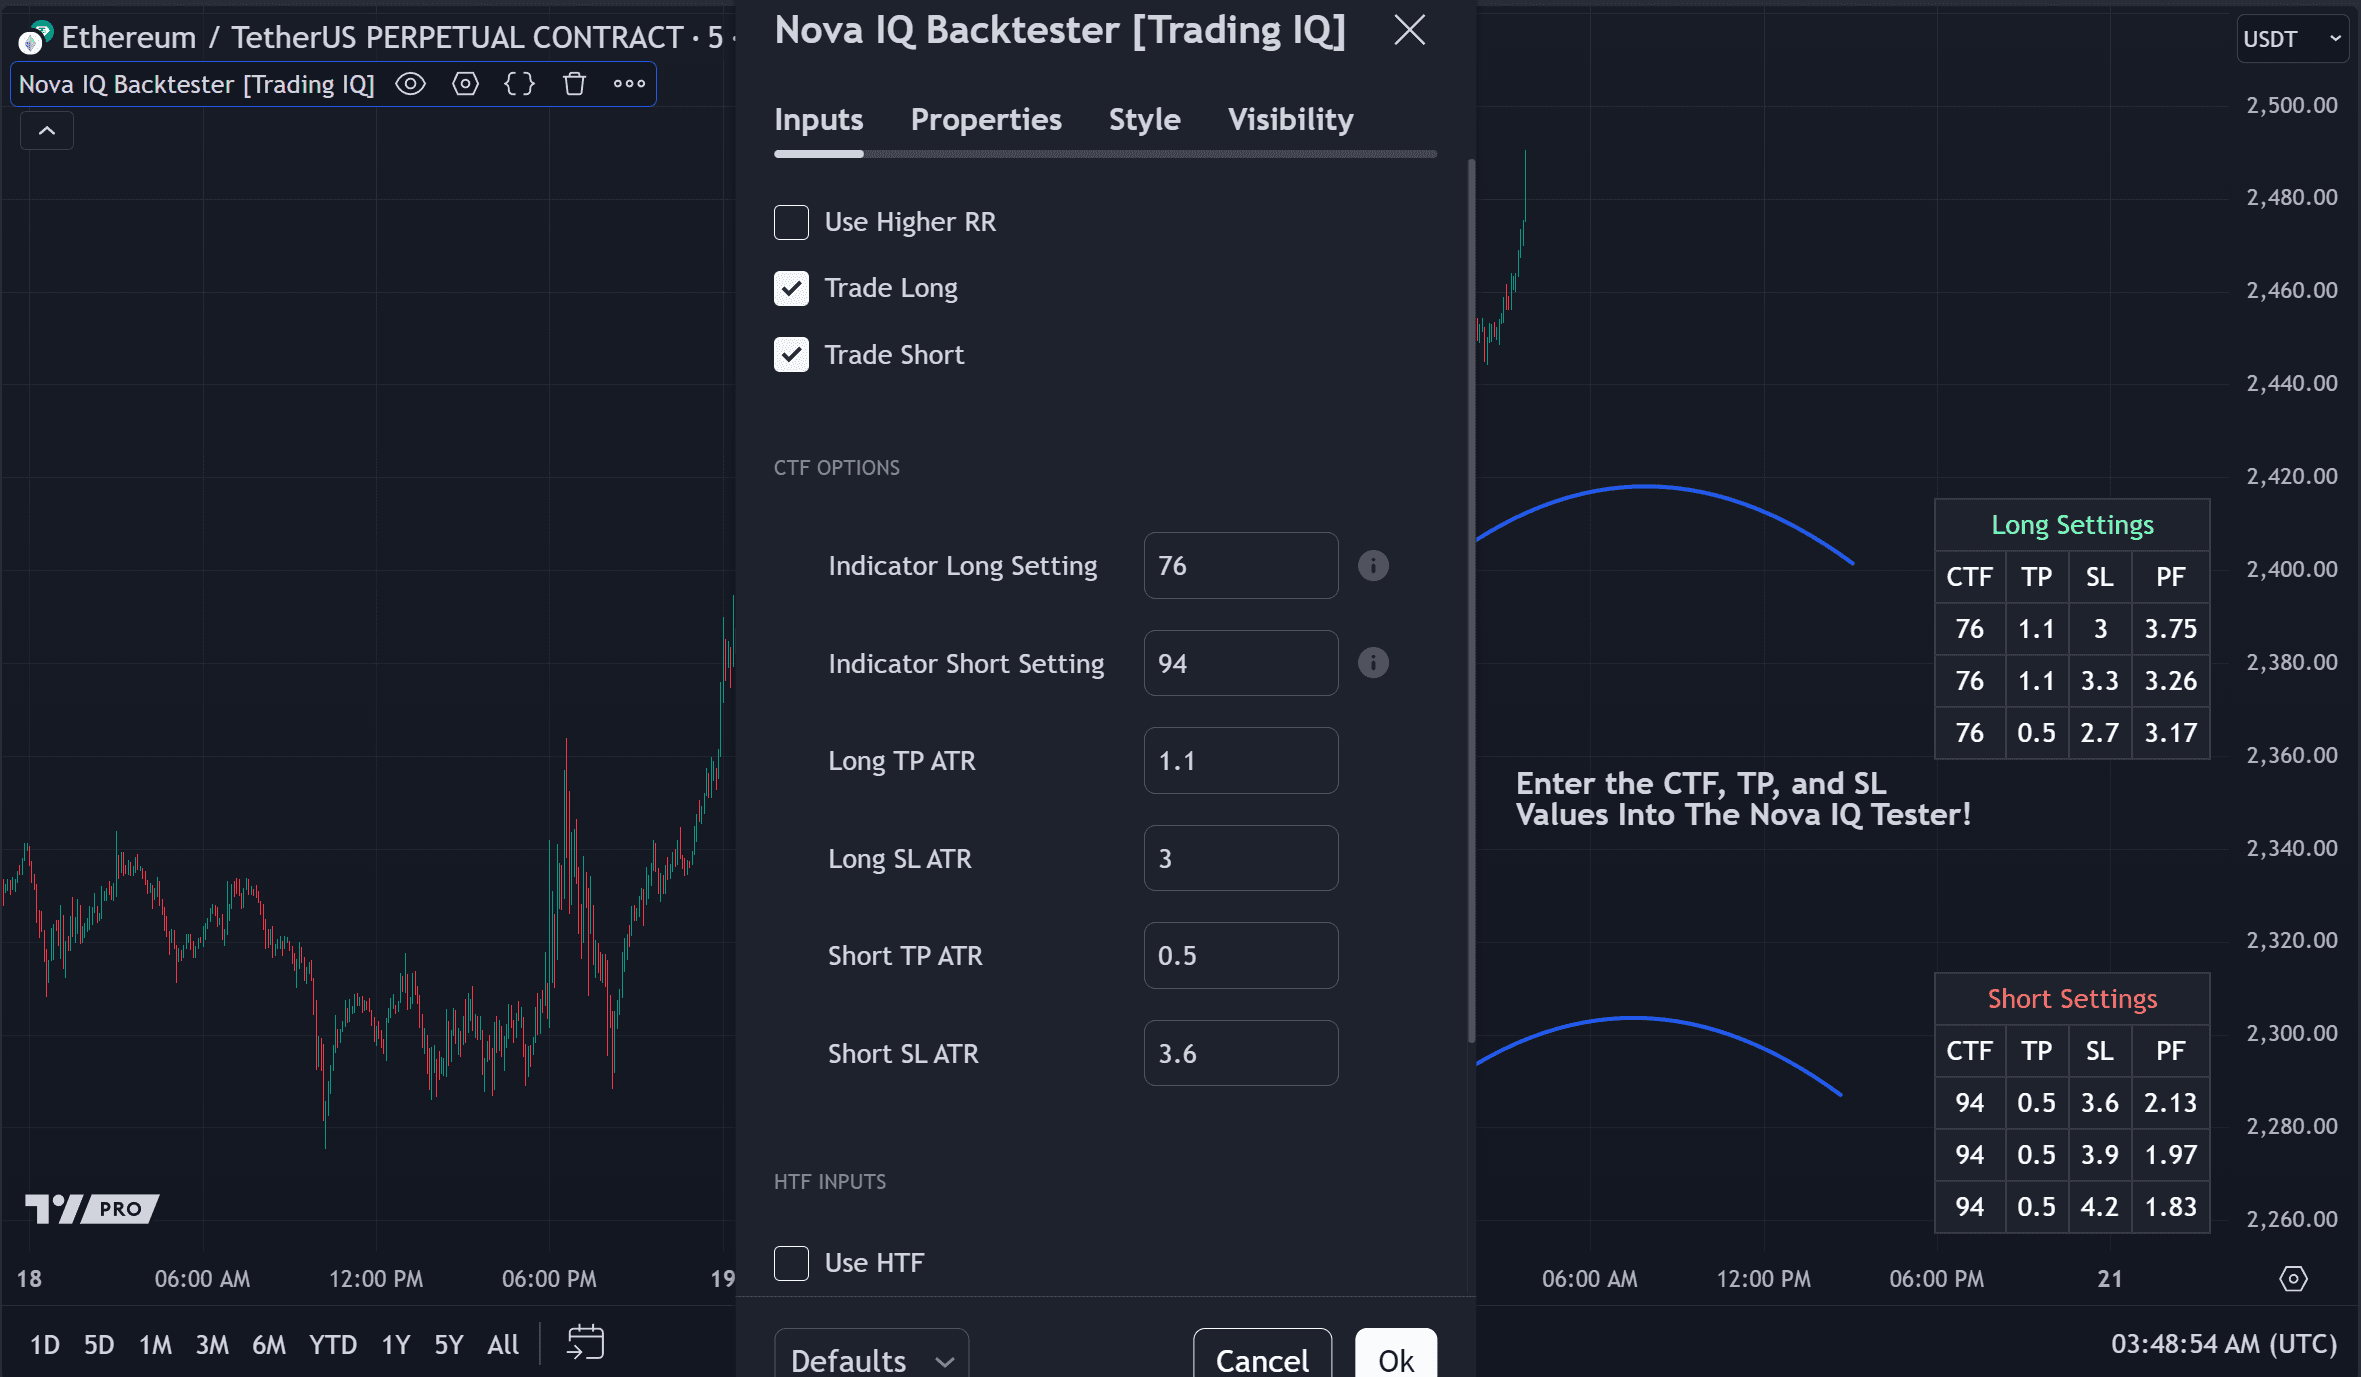2361x1377 pixels.
Task: Switch to the Inputs tab
Action: (x=818, y=120)
